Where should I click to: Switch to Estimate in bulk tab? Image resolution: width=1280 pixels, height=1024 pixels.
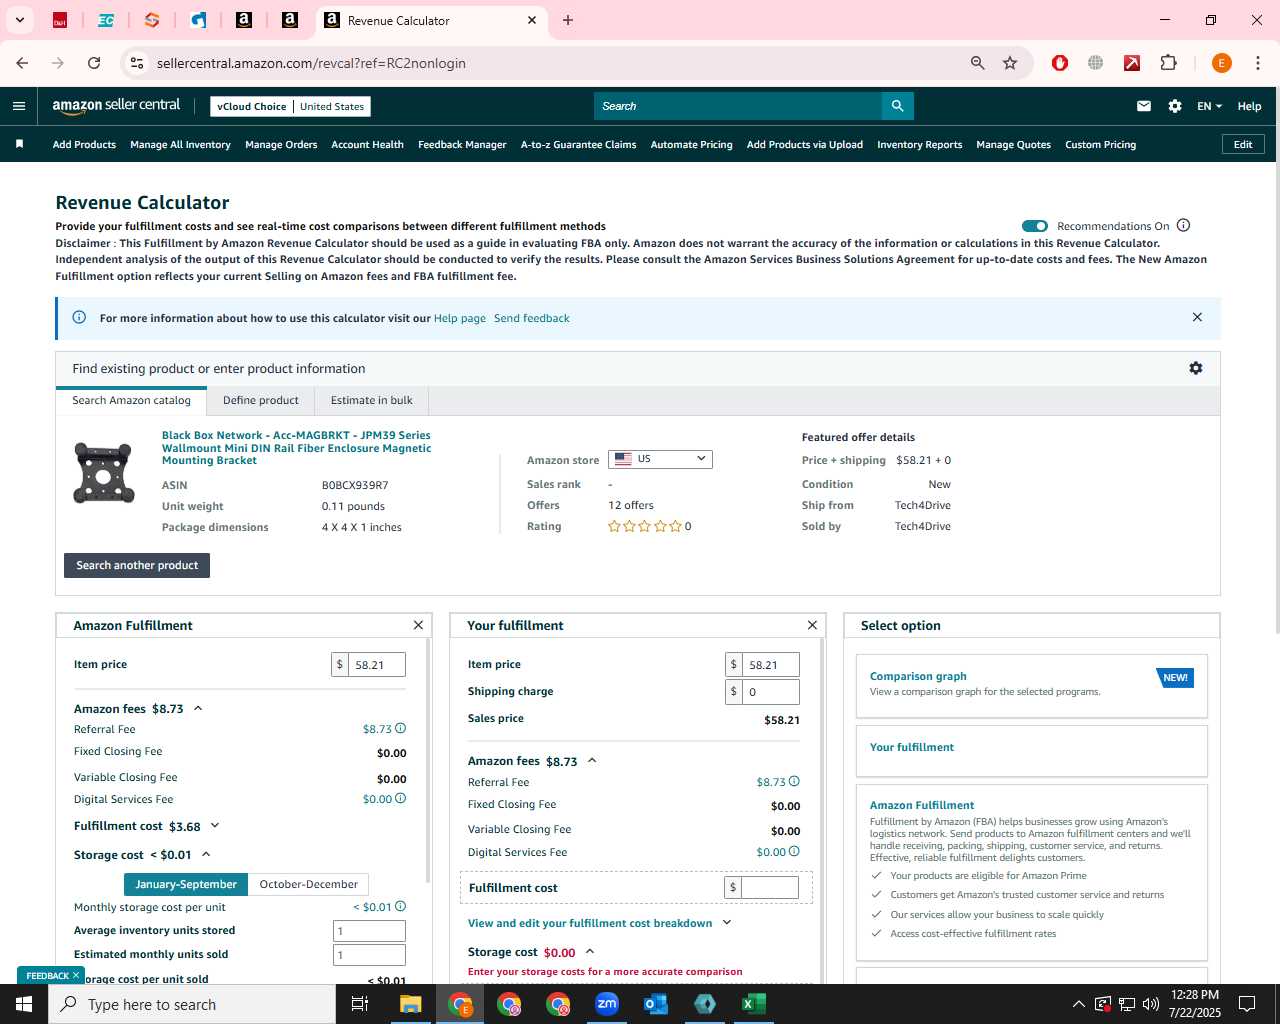point(371,400)
